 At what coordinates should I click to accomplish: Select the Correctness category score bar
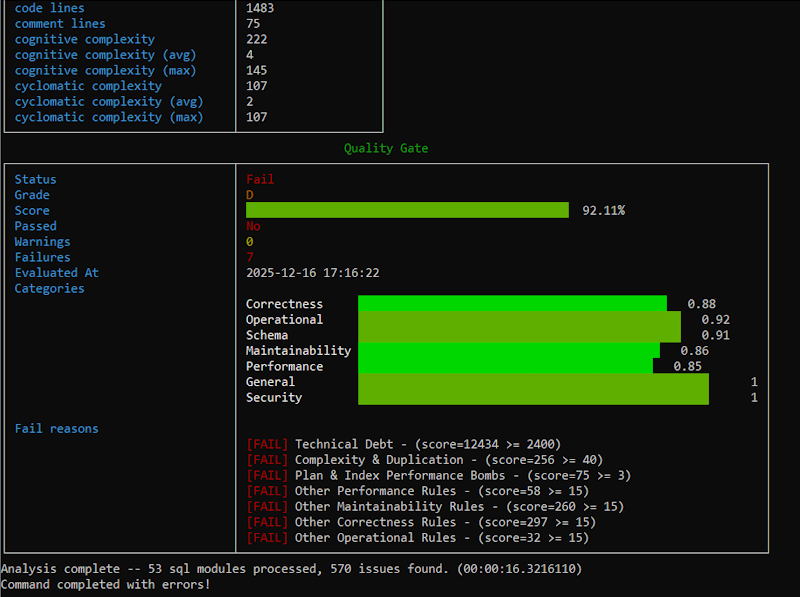[513, 303]
